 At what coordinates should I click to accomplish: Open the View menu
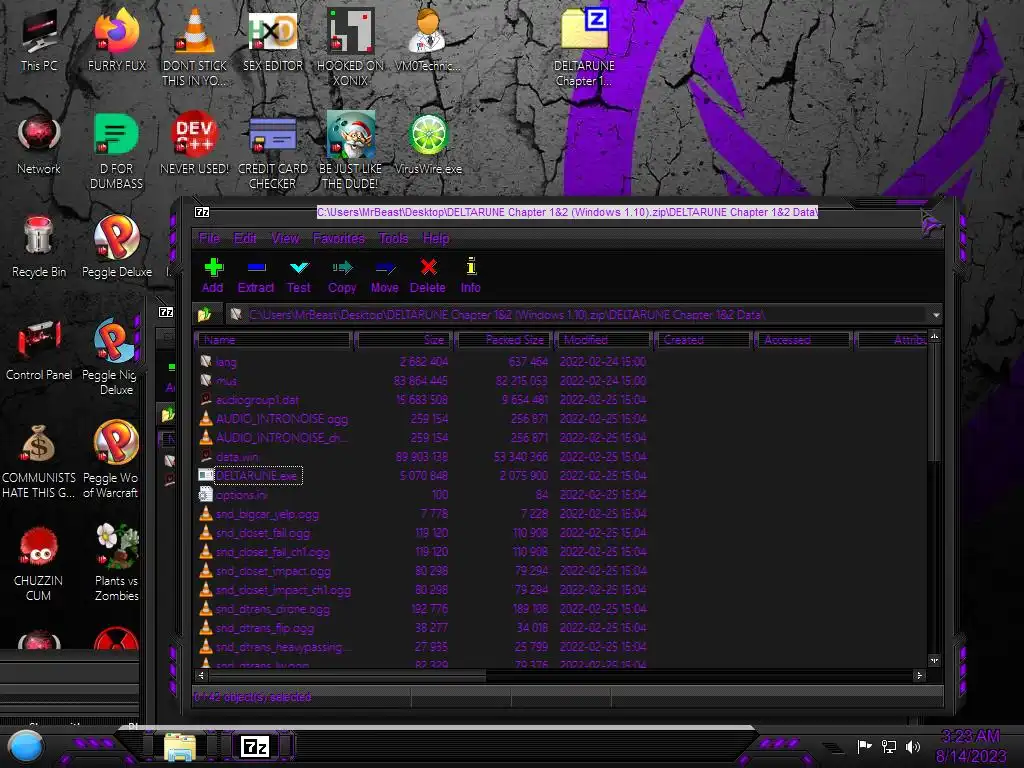285,238
